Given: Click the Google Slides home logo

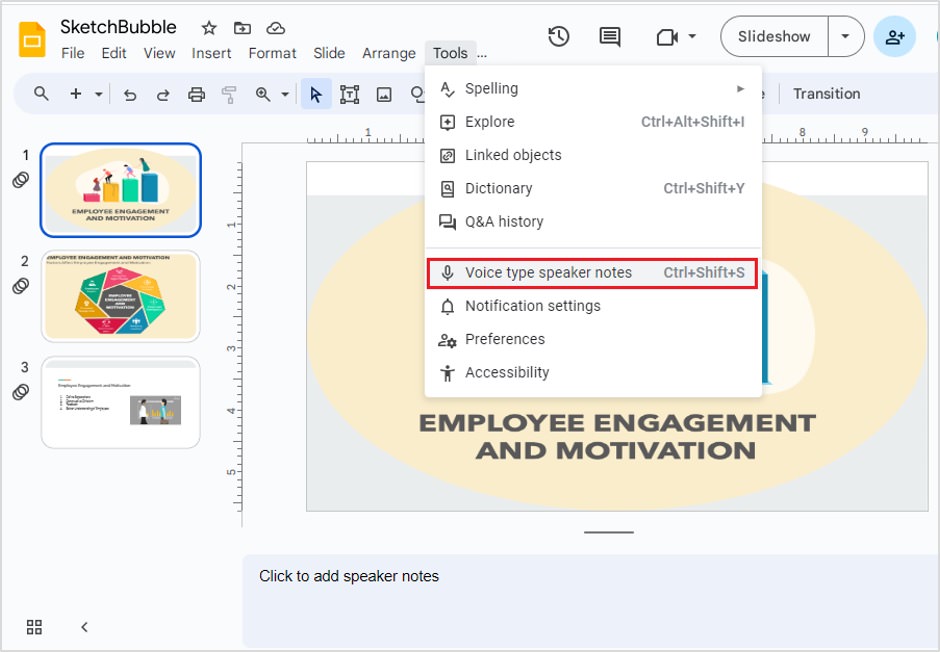Looking at the screenshot, I should [x=32, y=40].
